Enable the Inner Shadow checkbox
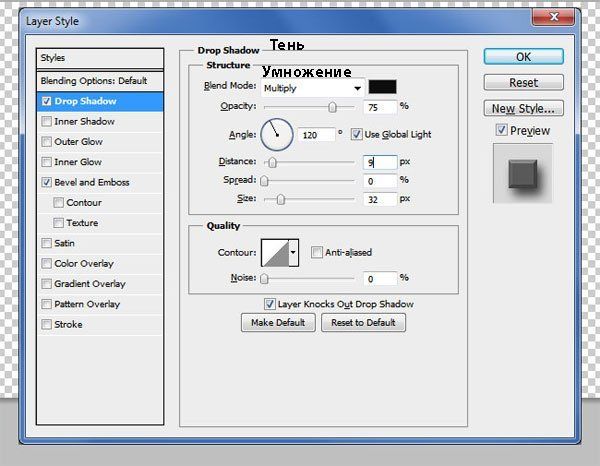 (47, 122)
